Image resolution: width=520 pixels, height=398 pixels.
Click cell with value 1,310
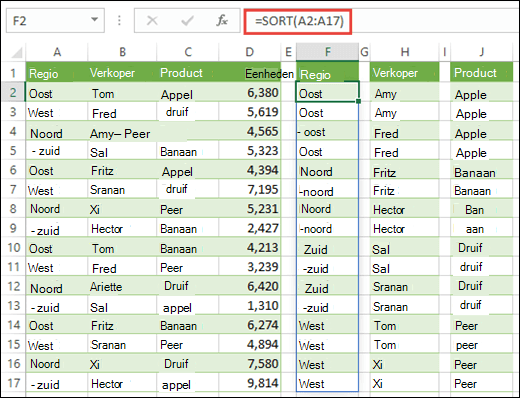click(x=250, y=305)
